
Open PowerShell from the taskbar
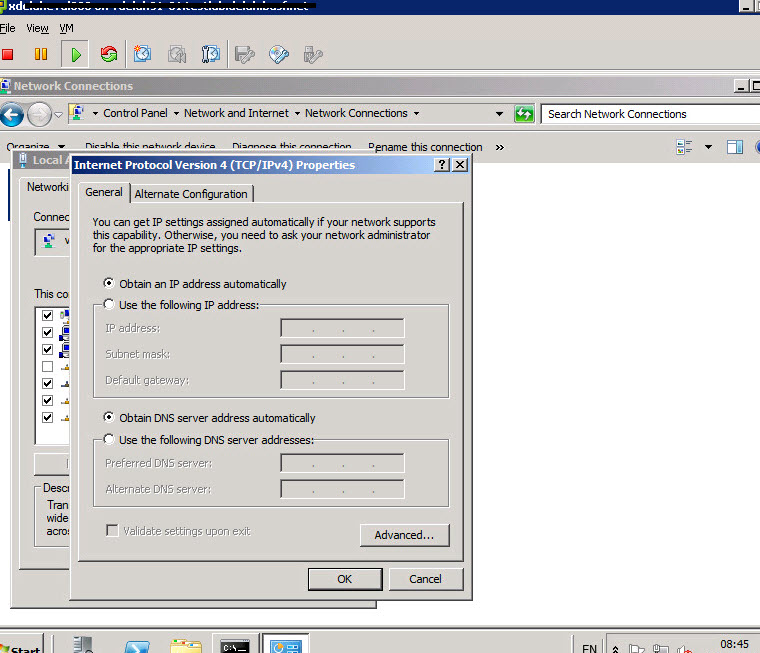coord(137,646)
